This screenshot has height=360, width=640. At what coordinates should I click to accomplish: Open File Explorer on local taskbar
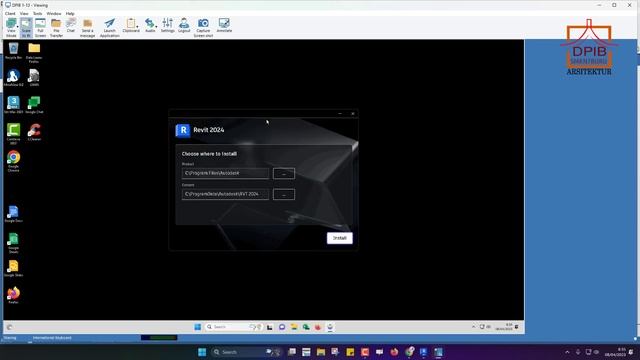[321, 352]
